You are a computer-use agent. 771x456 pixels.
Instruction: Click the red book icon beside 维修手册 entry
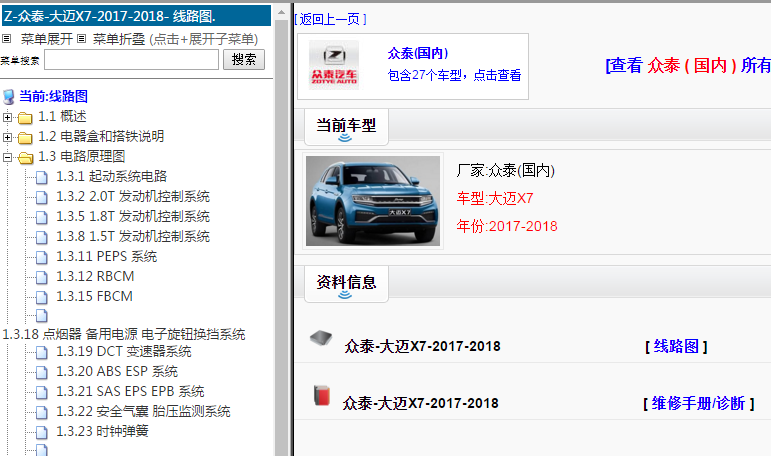(x=322, y=395)
